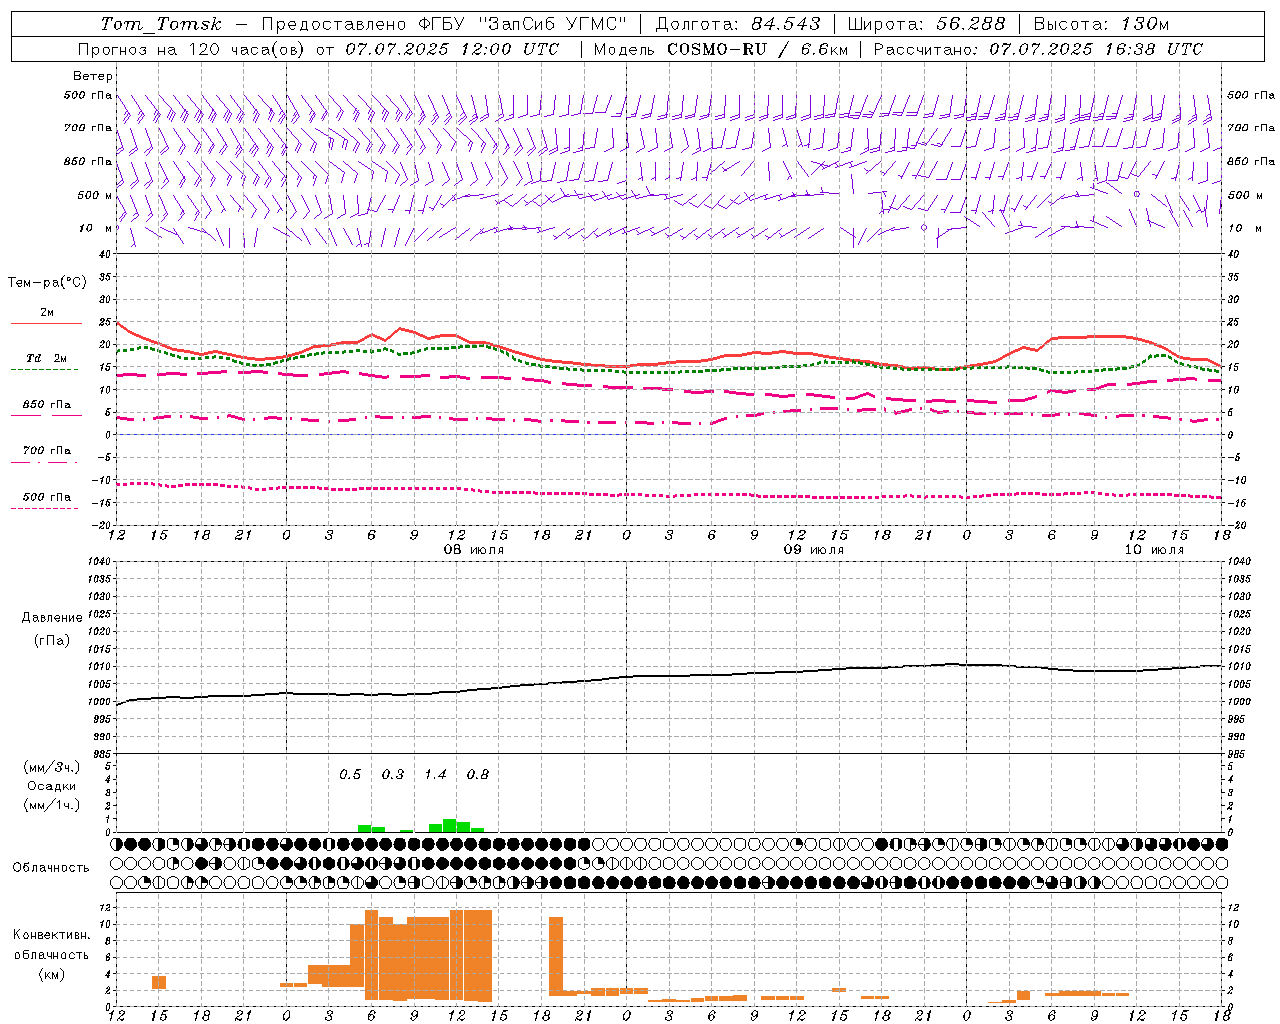1280x1024 pixels.
Task: Click the forecast header Прогноз на 120 часа(ов)
Action: click(x=193, y=49)
